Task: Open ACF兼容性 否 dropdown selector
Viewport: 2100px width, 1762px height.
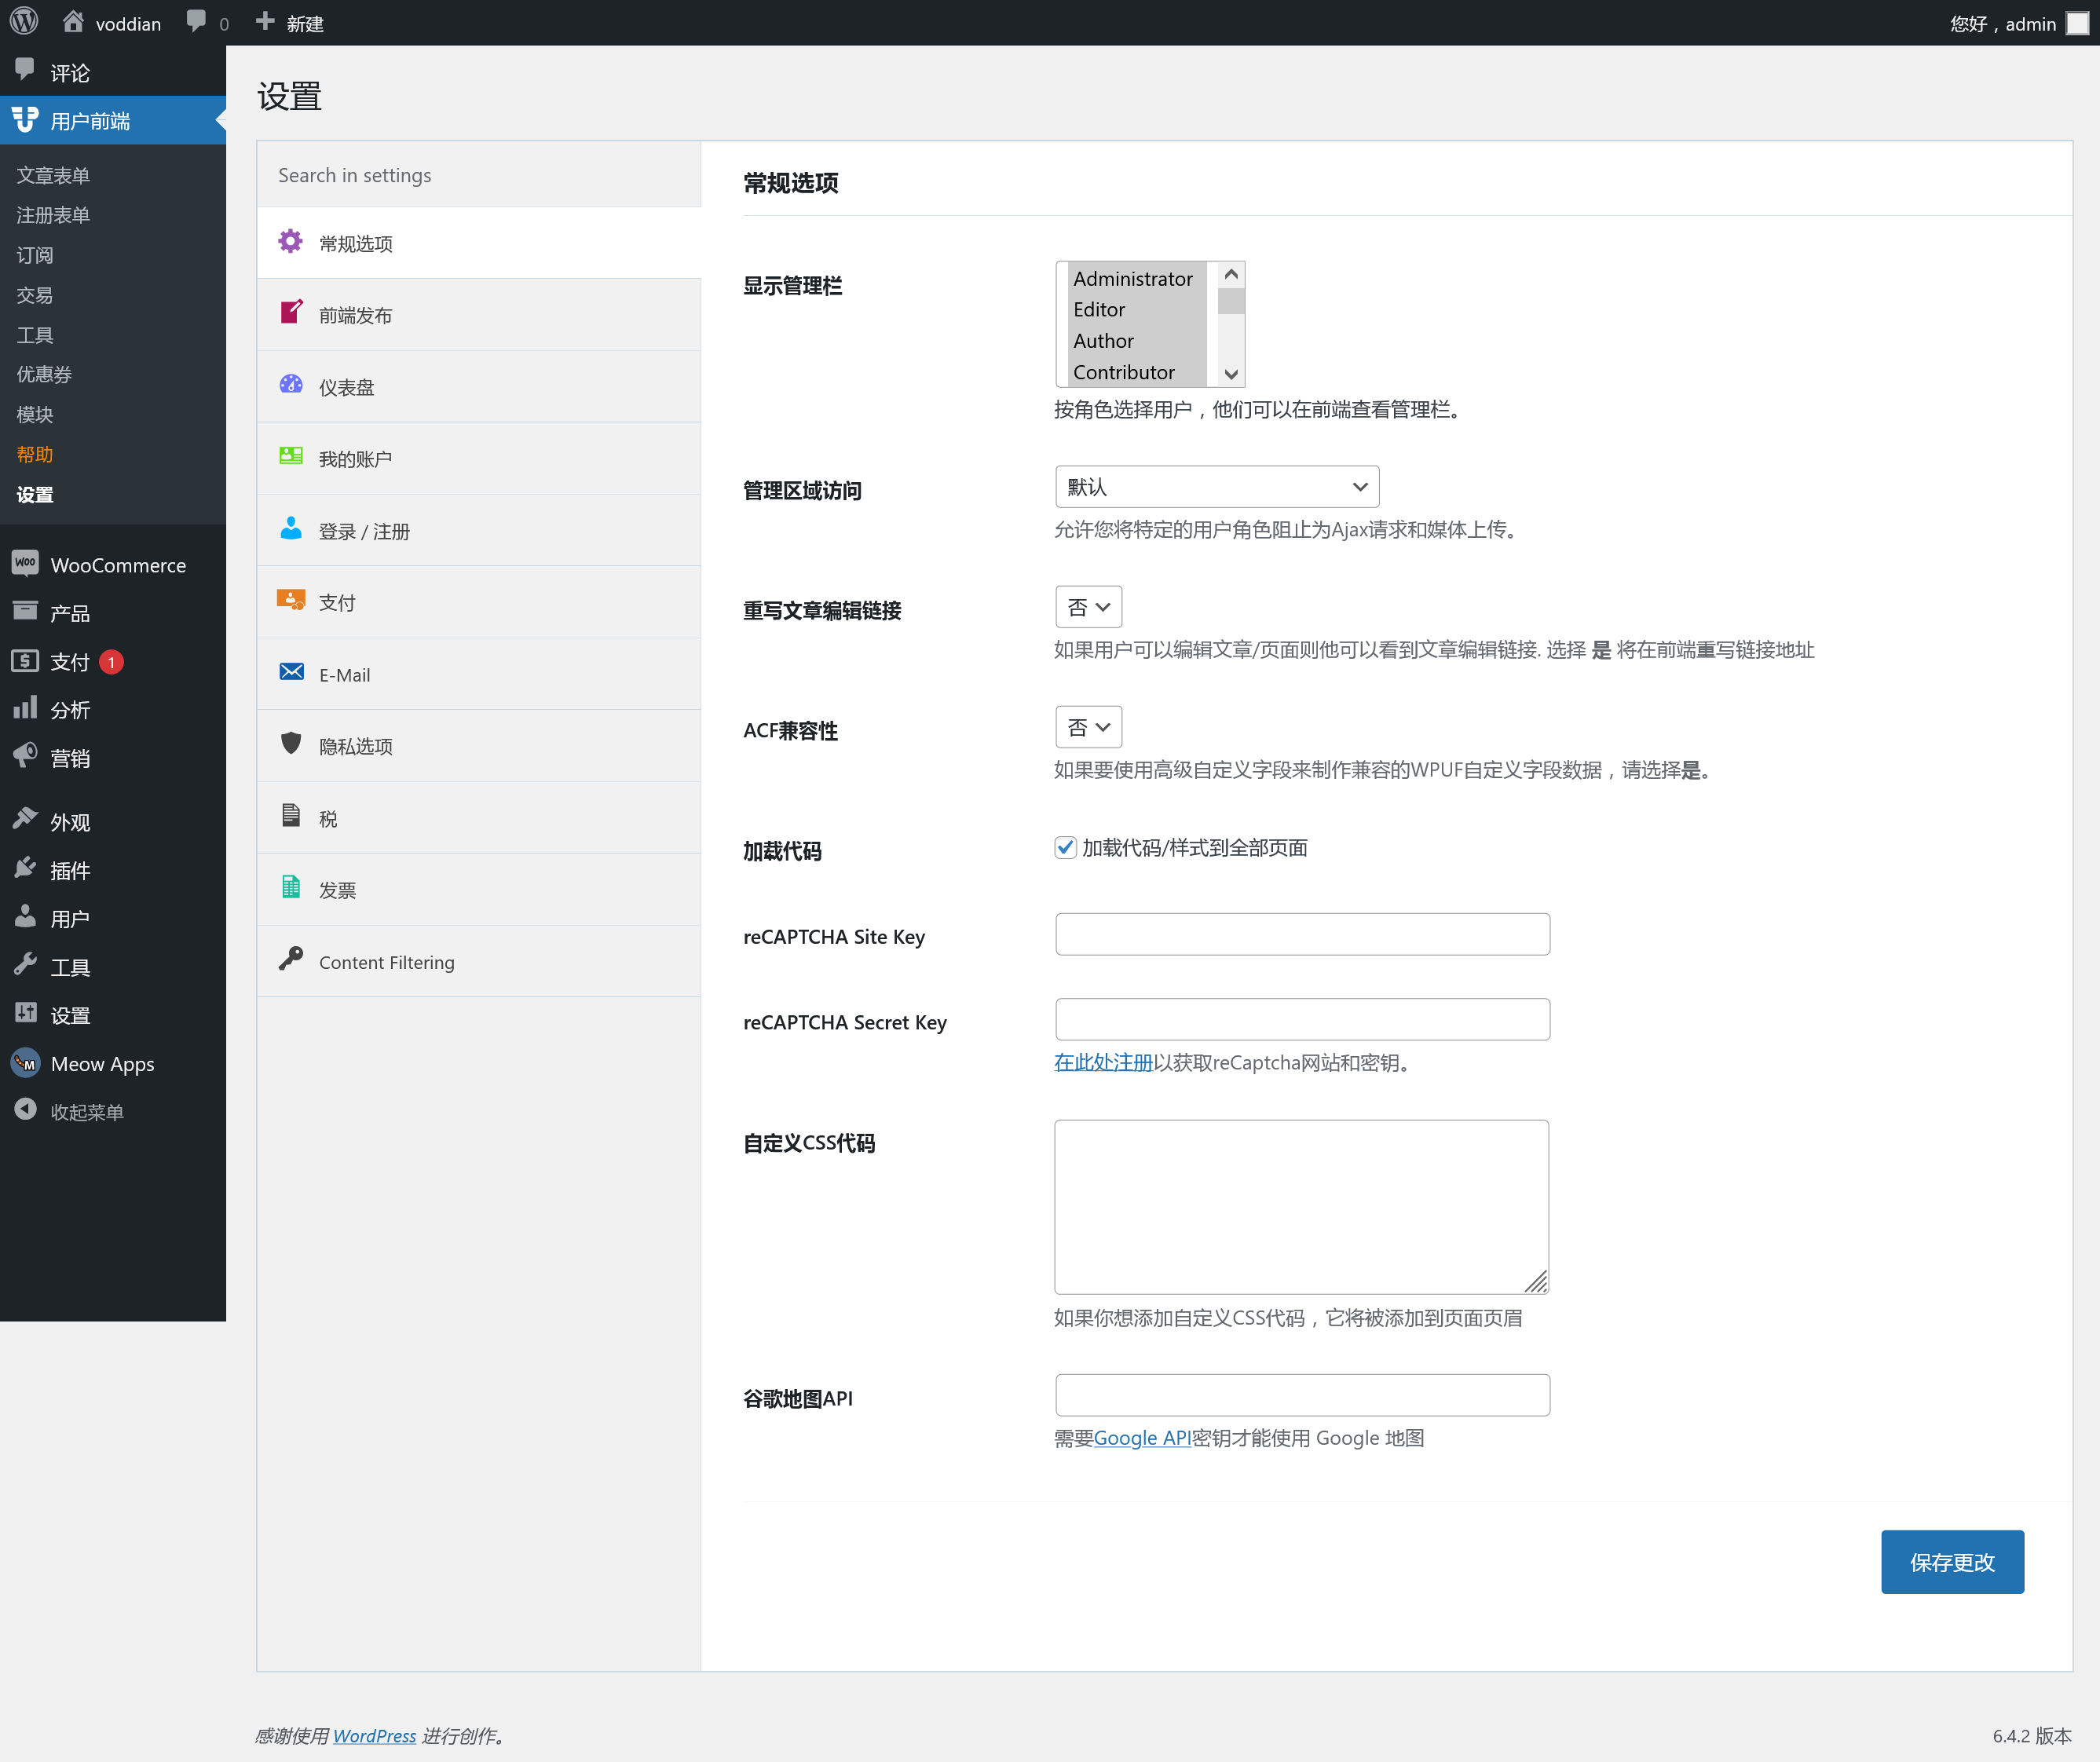Action: coord(1086,727)
